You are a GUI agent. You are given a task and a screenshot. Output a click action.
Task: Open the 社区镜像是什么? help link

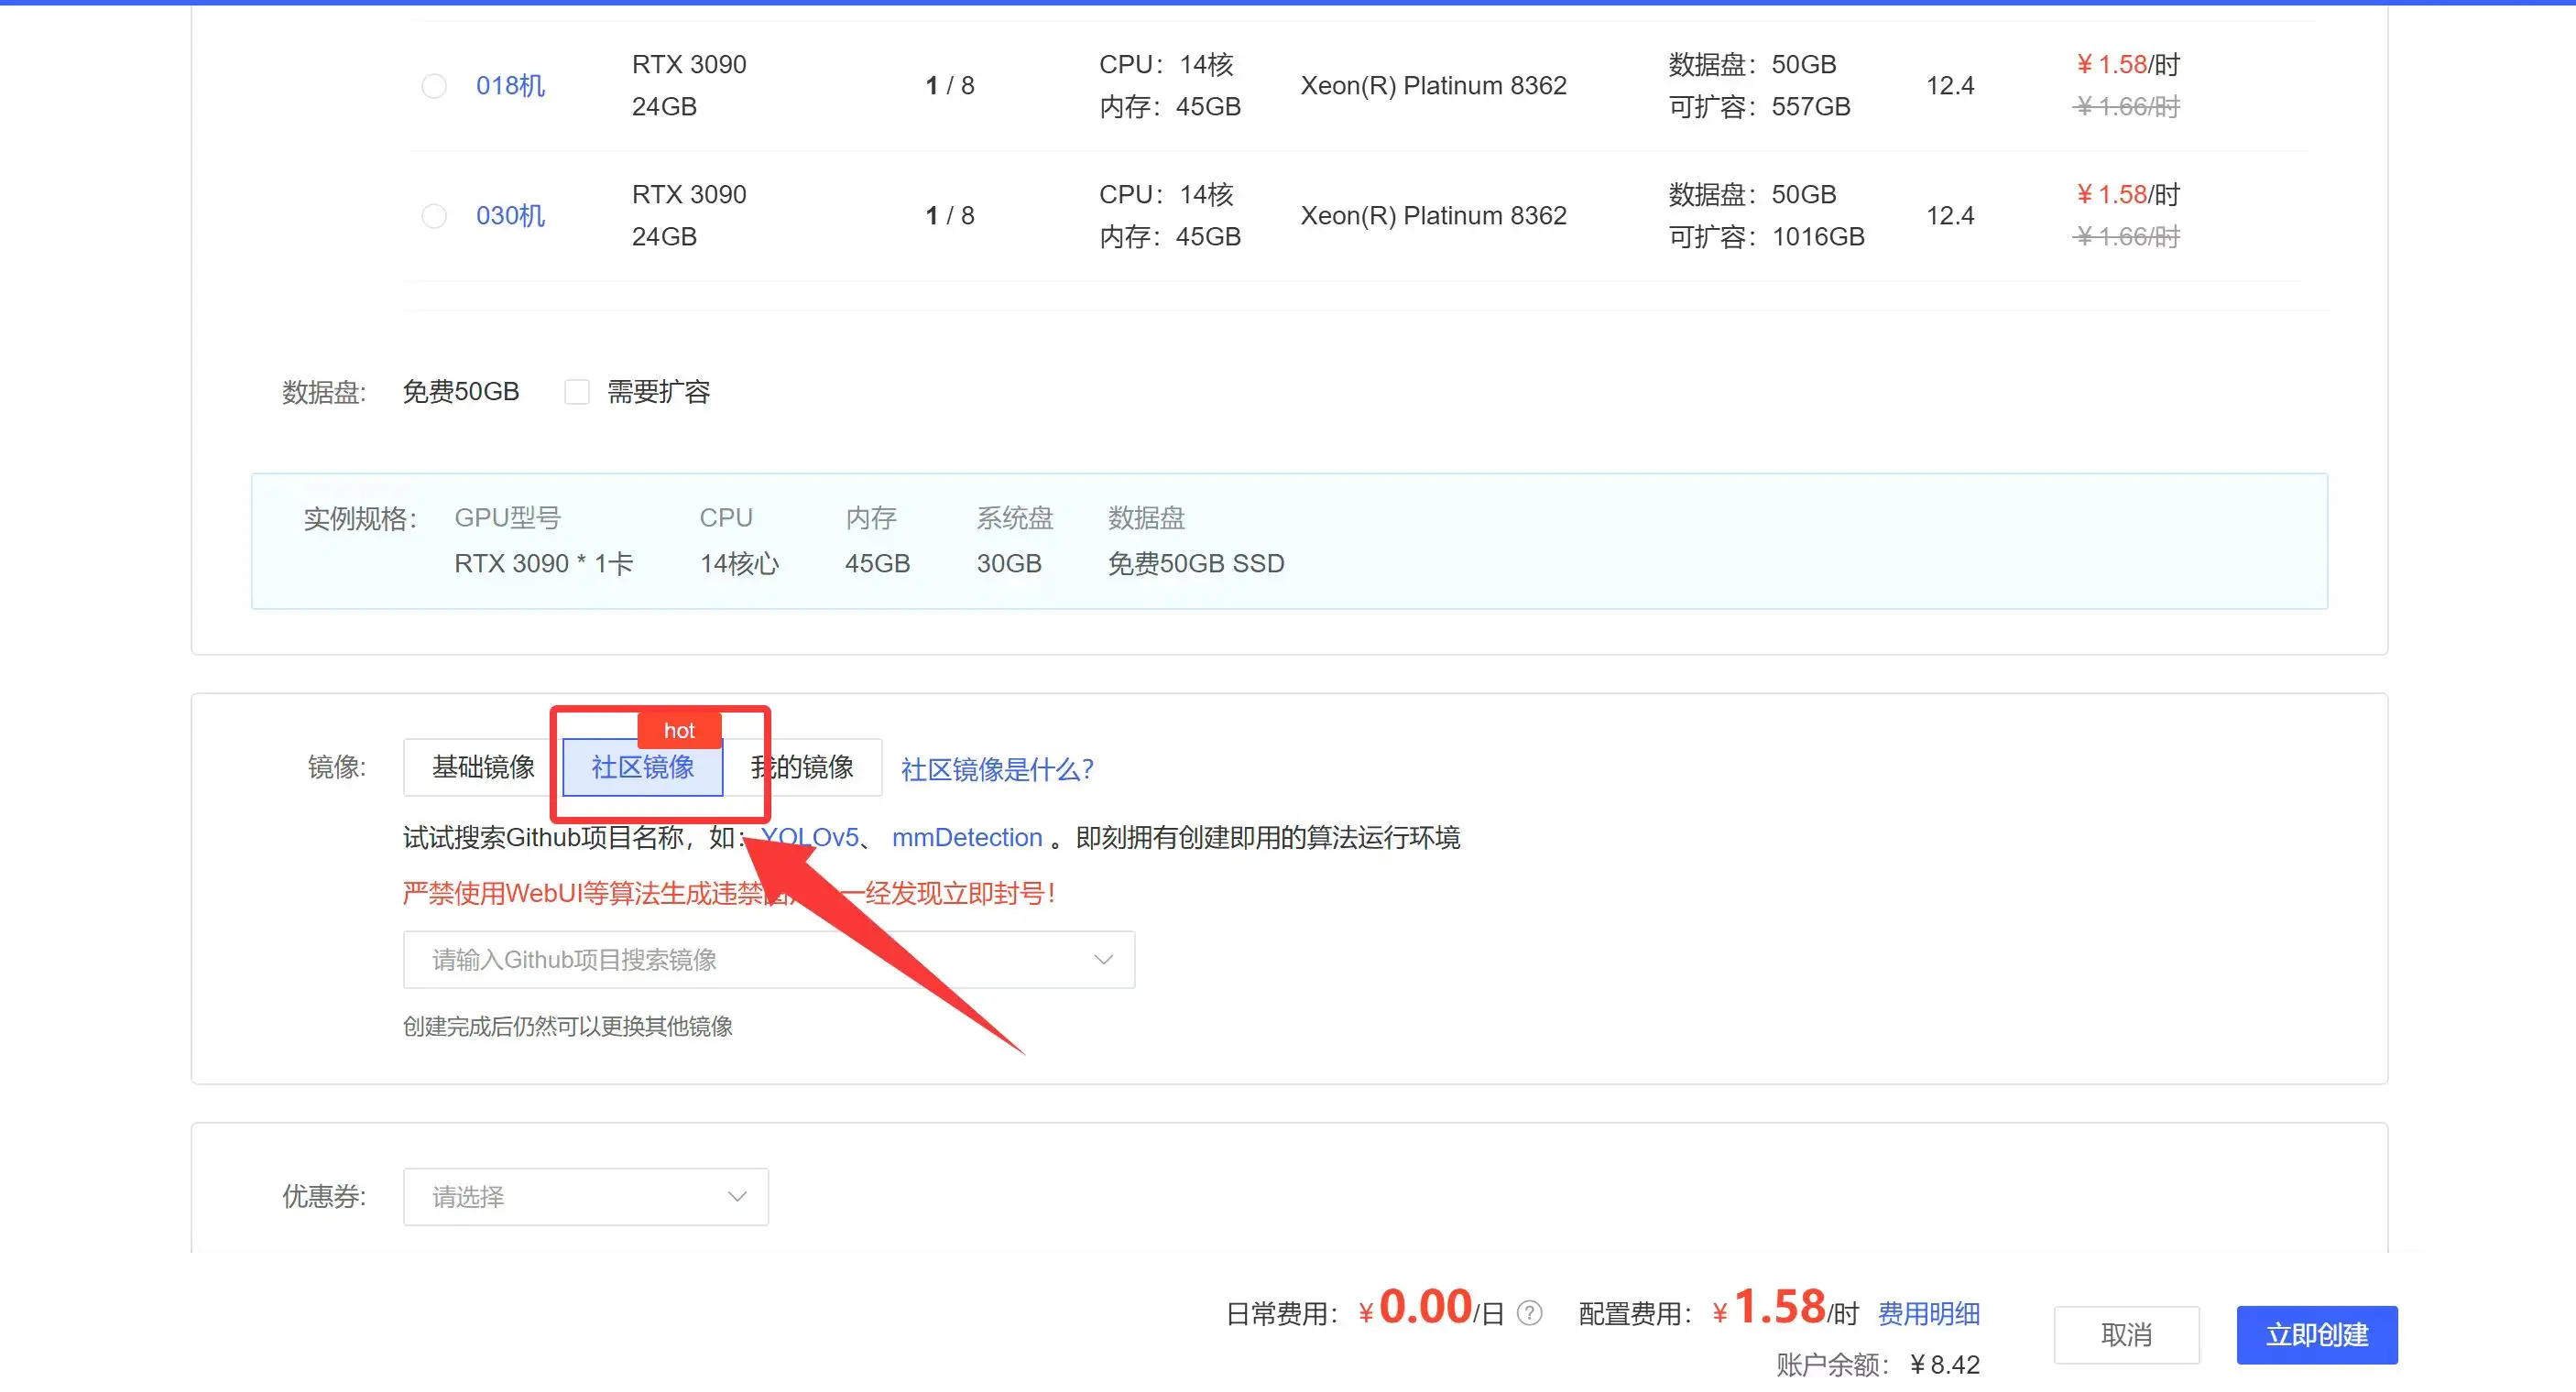[x=997, y=769]
